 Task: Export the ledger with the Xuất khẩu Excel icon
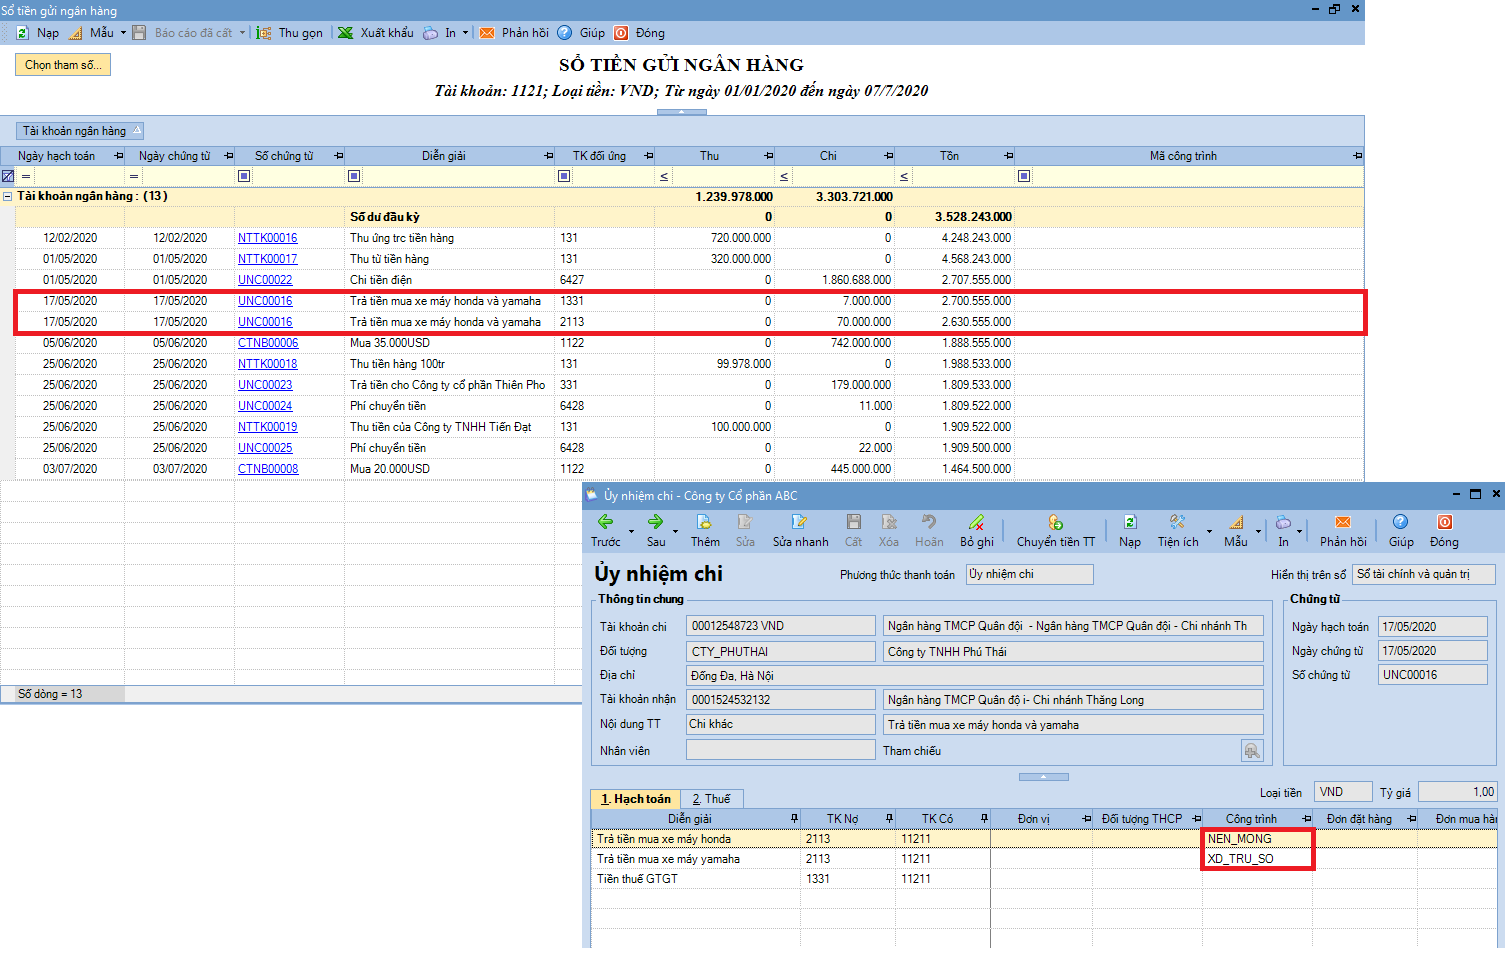[346, 33]
